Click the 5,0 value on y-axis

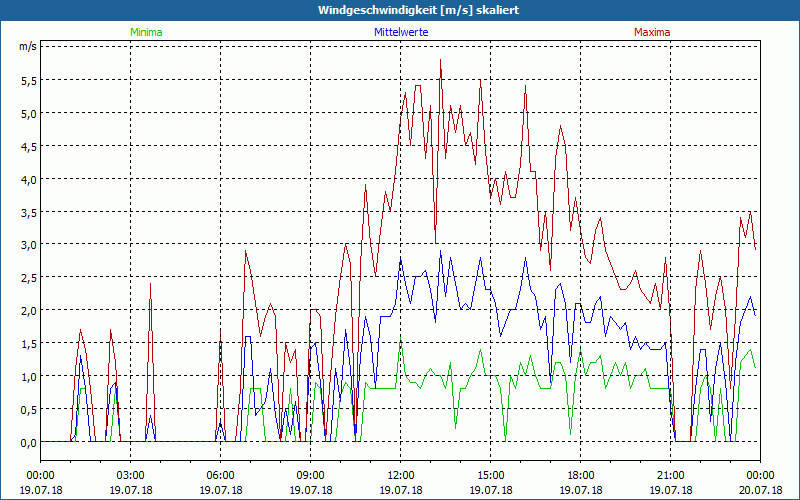[28, 113]
